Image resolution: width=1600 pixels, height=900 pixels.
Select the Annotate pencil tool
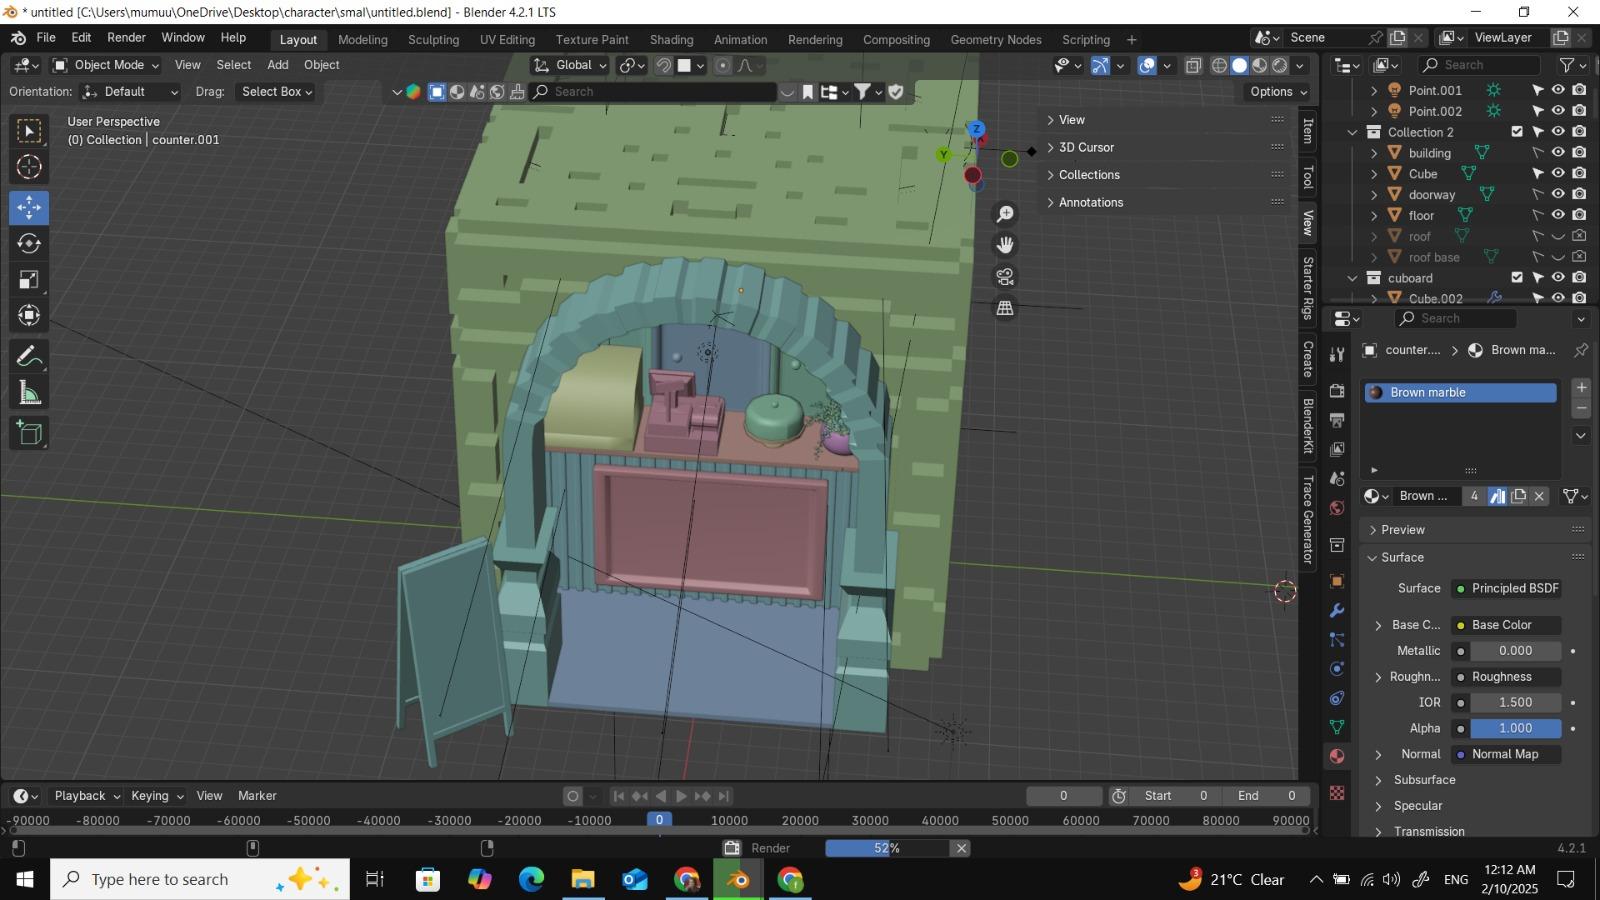pos(29,357)
